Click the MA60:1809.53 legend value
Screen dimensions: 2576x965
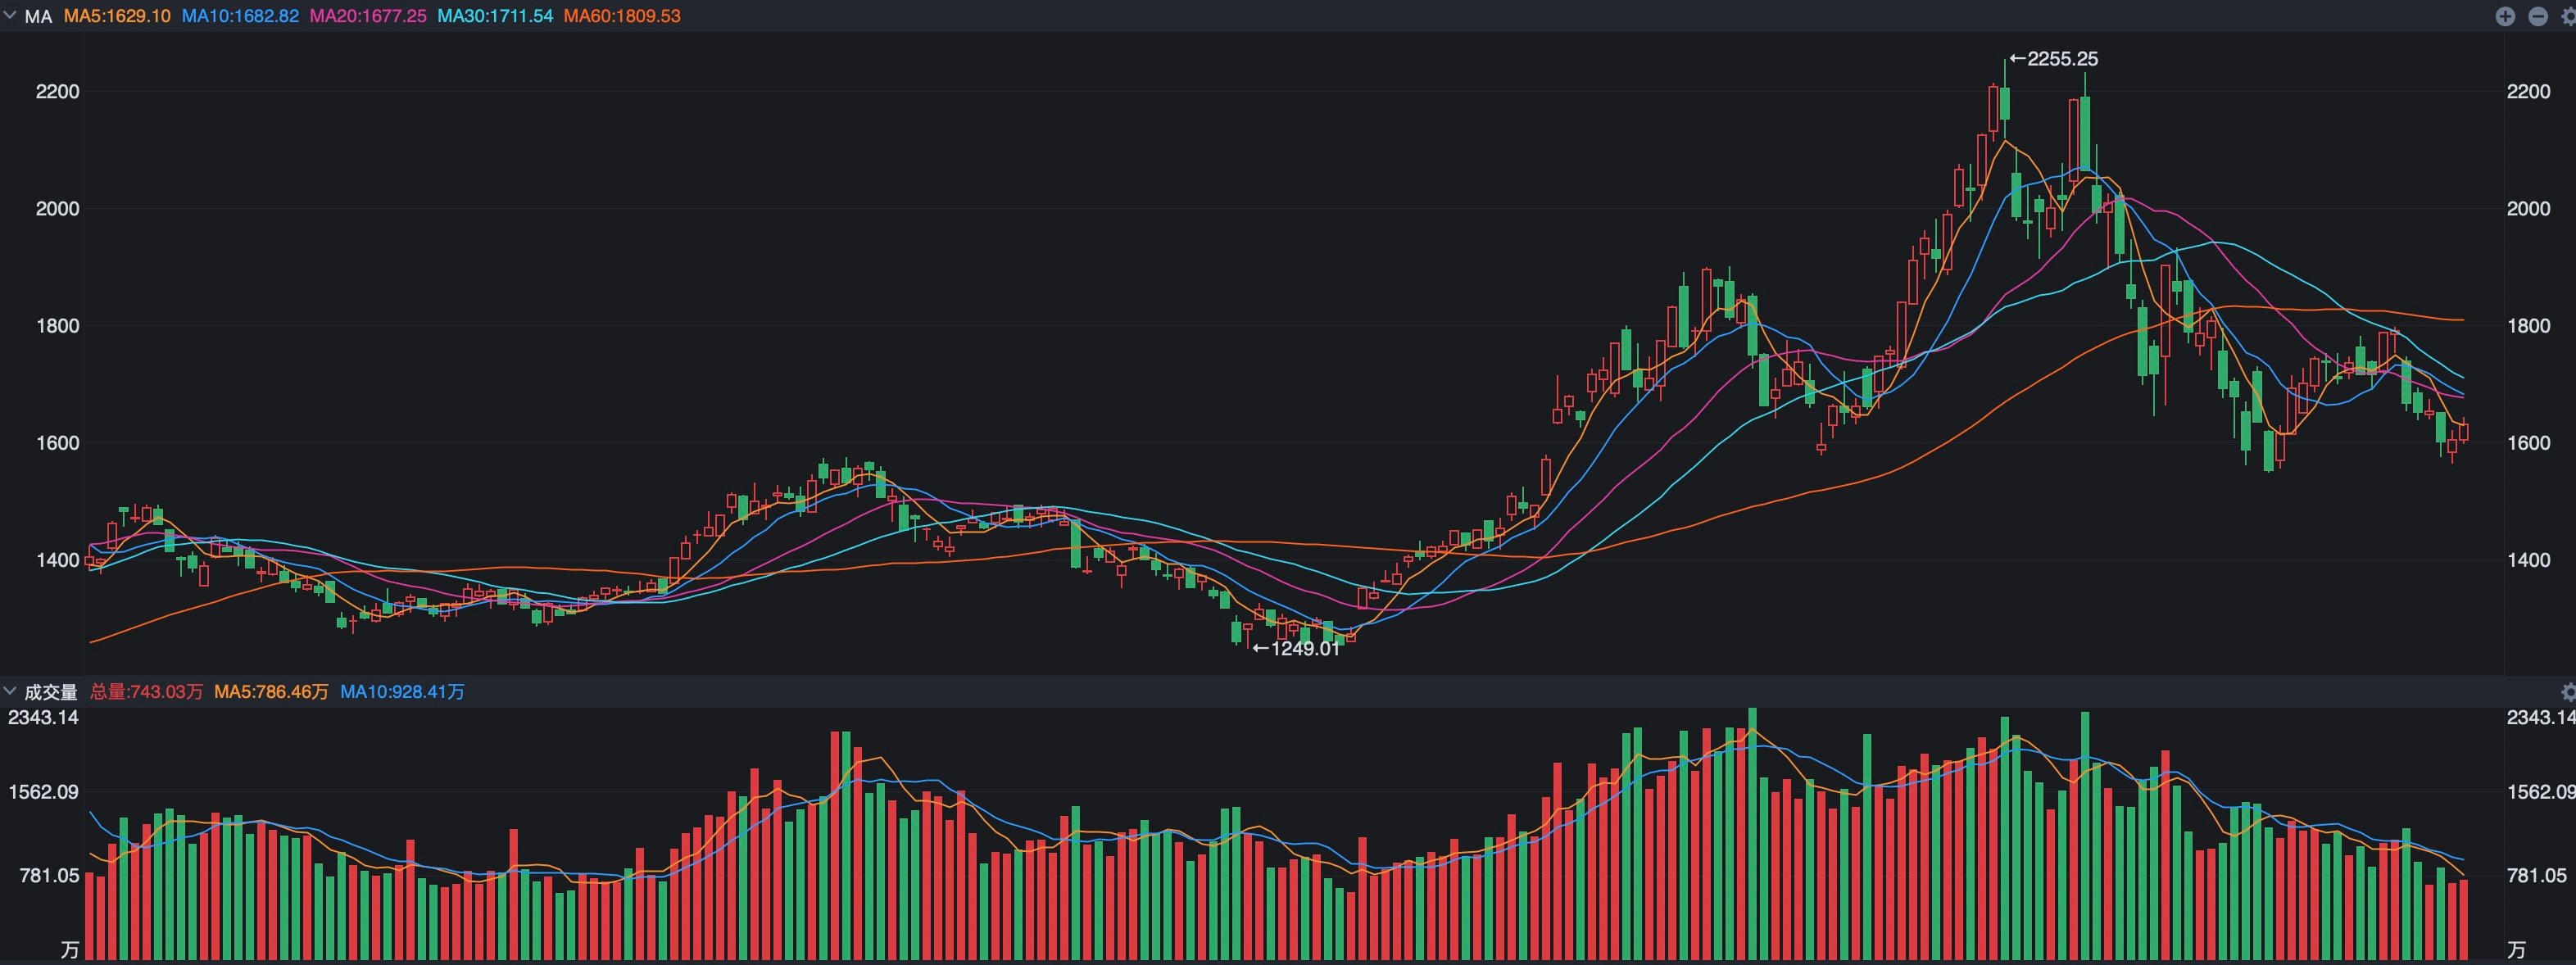622,16
